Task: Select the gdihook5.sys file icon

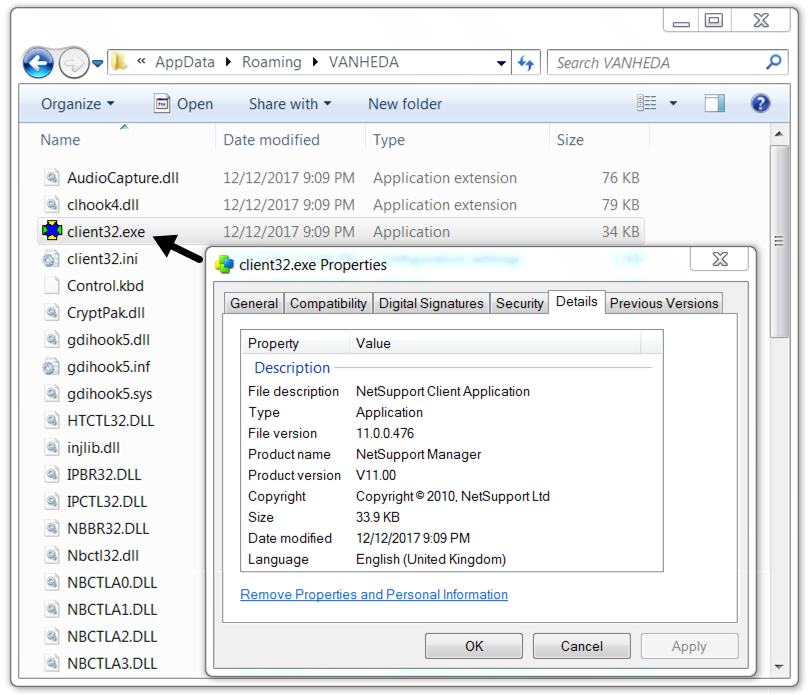Action: pyautogui.click(x=51, y=393)
